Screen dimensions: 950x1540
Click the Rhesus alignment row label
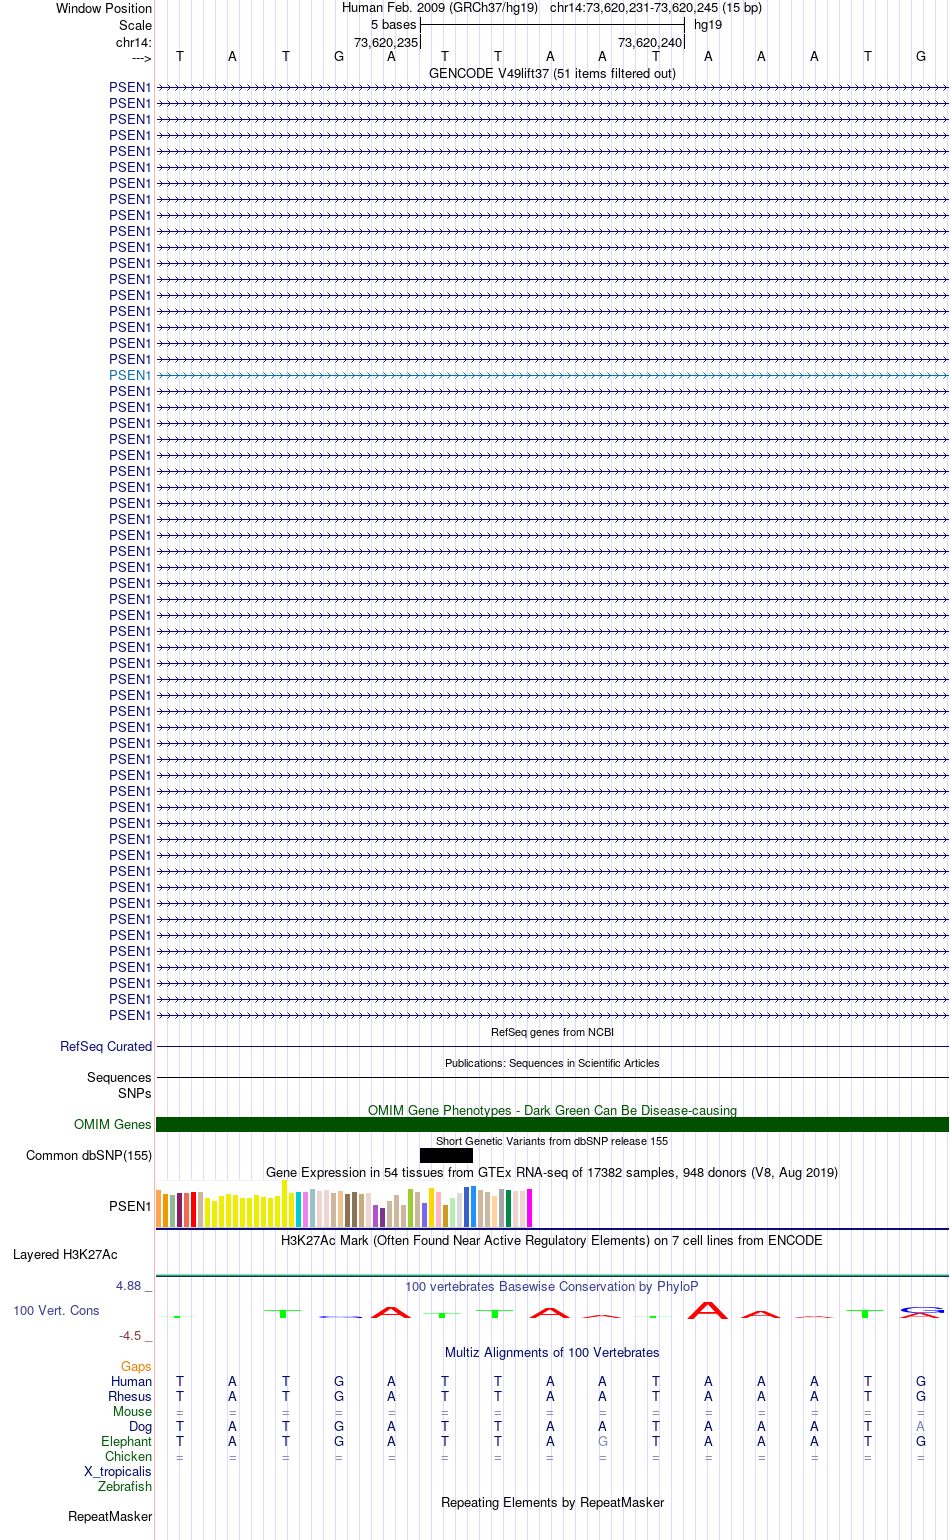130,1396
